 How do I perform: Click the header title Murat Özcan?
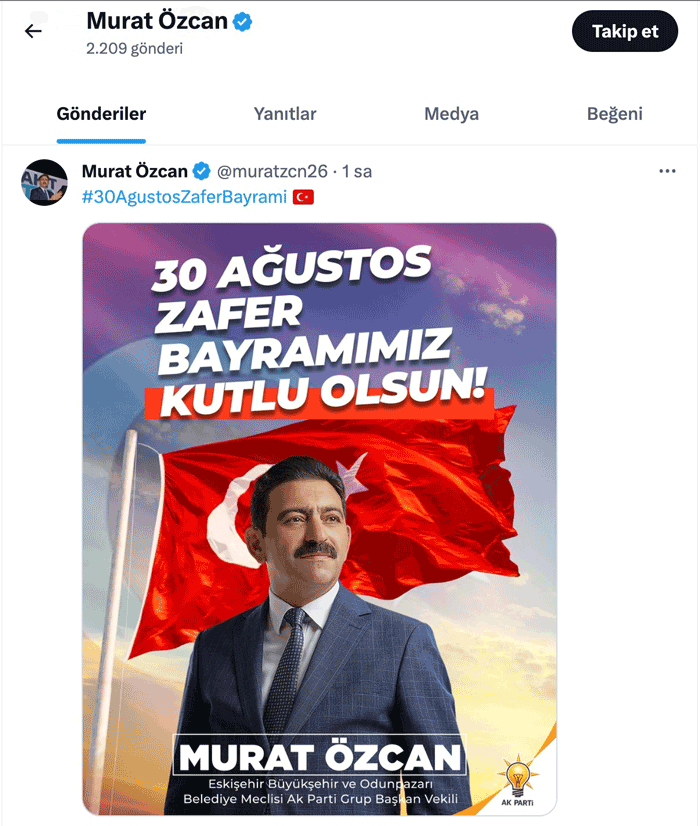point(157,22)
